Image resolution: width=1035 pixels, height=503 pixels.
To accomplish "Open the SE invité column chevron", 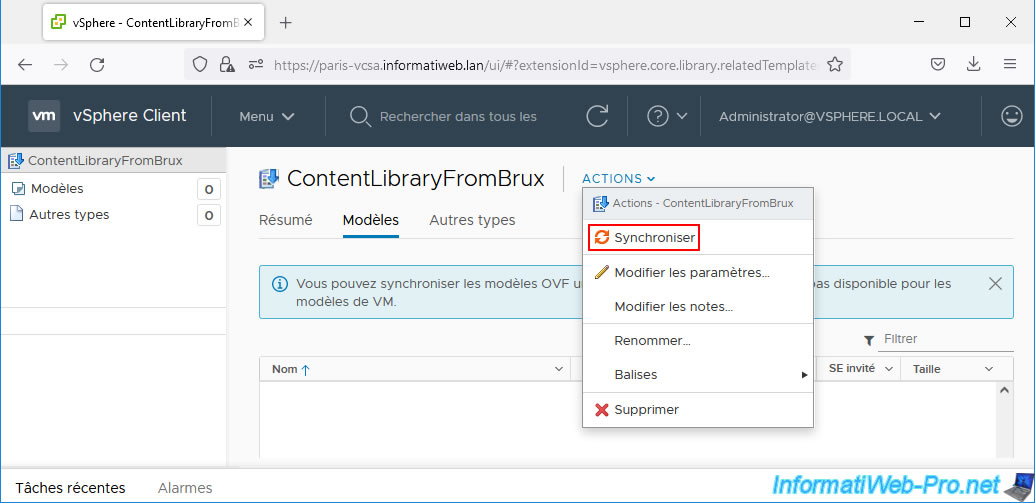I will [888, 369].
